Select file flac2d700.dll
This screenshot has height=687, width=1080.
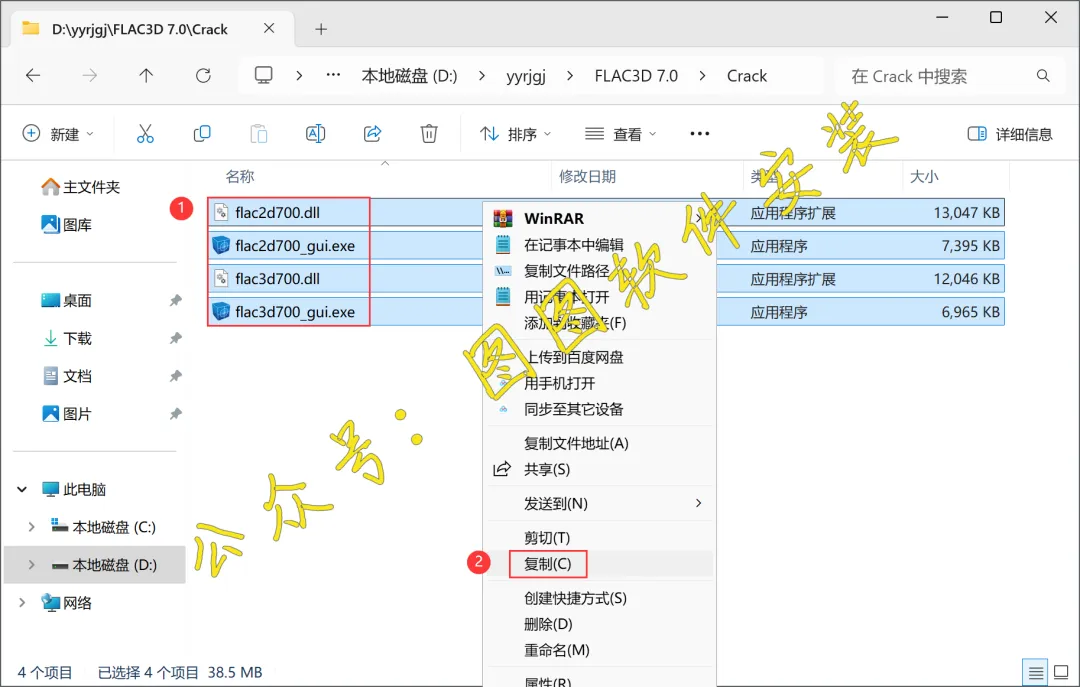278,213
